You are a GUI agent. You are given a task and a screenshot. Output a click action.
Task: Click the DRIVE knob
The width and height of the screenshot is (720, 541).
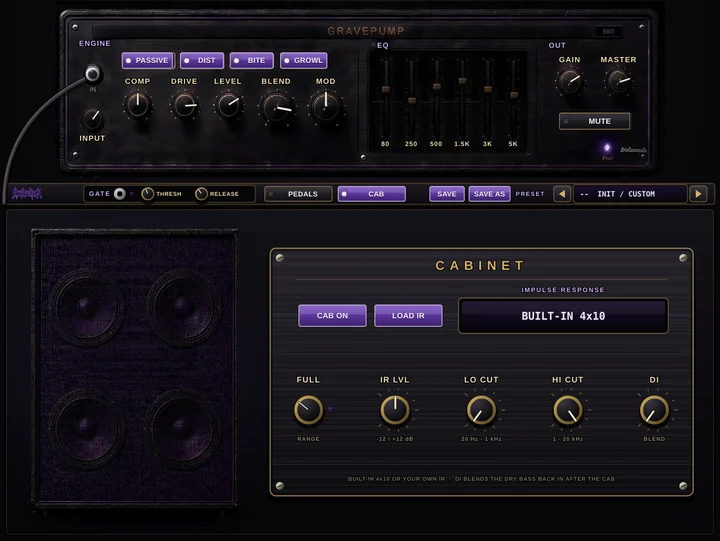(184, 105)
